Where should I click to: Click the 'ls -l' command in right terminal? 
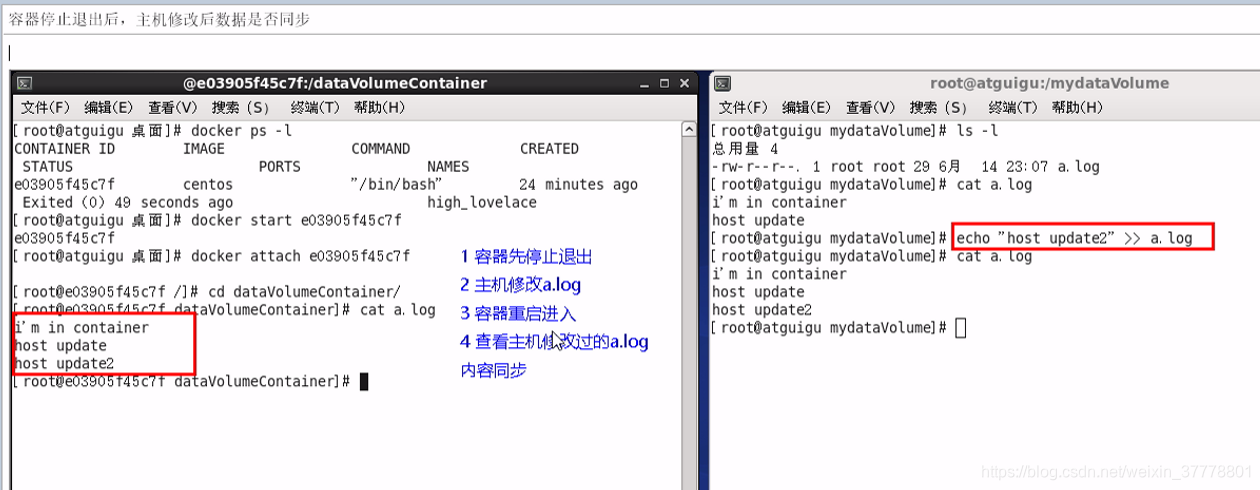pyautogui.click(x=977, y=131)
